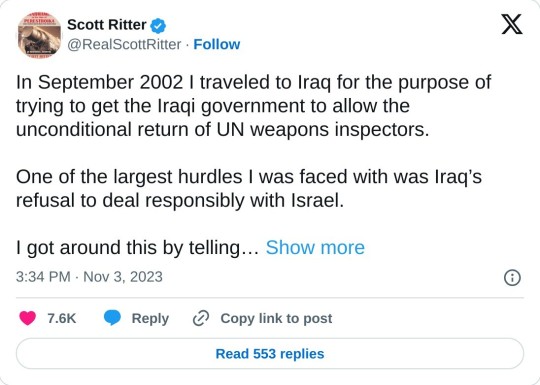Expand tweet with Show more
The width and height of the screenshot is (540, 385).
(x=315, y=247)
